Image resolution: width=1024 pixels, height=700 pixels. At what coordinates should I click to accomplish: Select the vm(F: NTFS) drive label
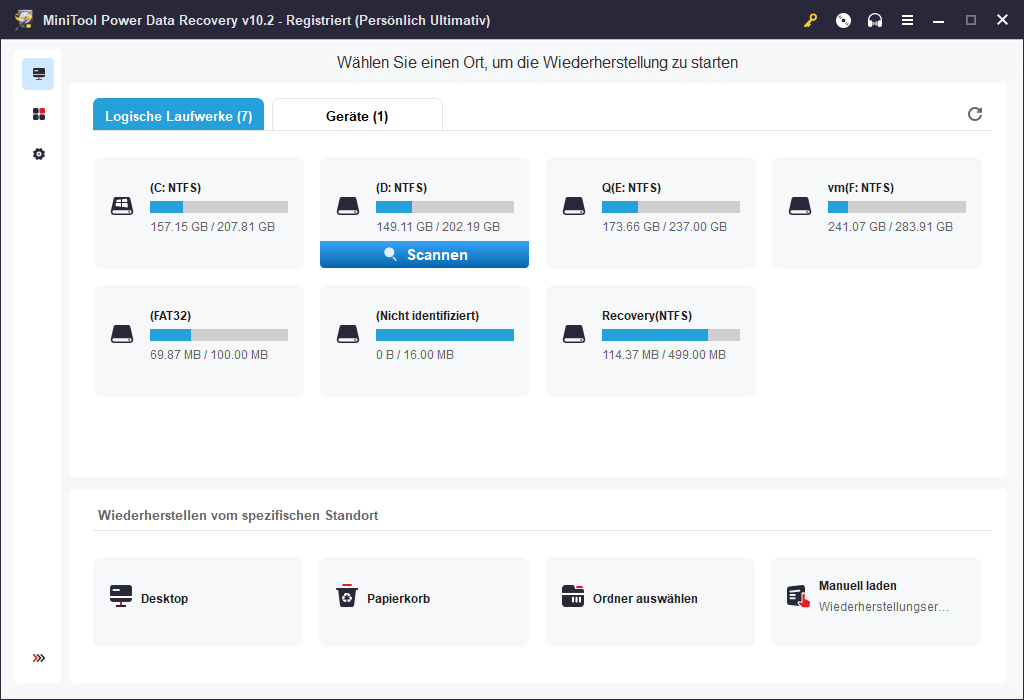coord(861,188)
